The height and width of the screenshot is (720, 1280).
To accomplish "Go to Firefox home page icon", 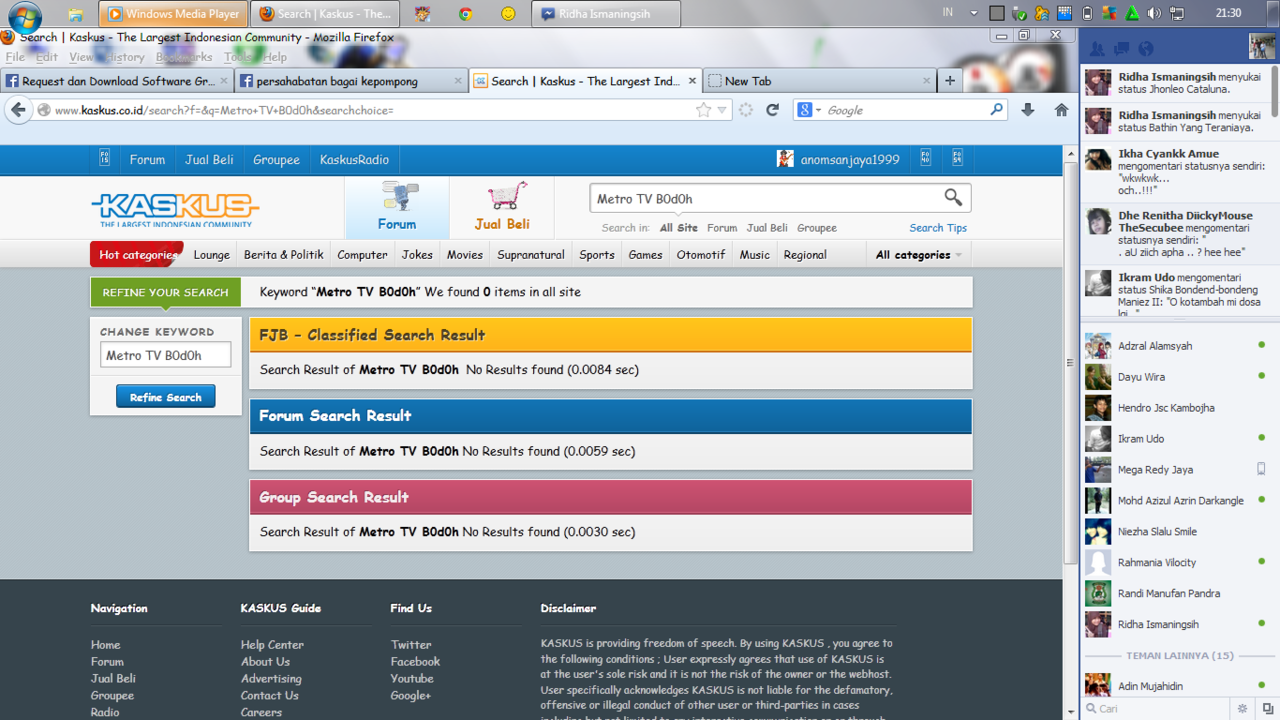I will [x=1061, y=110].
